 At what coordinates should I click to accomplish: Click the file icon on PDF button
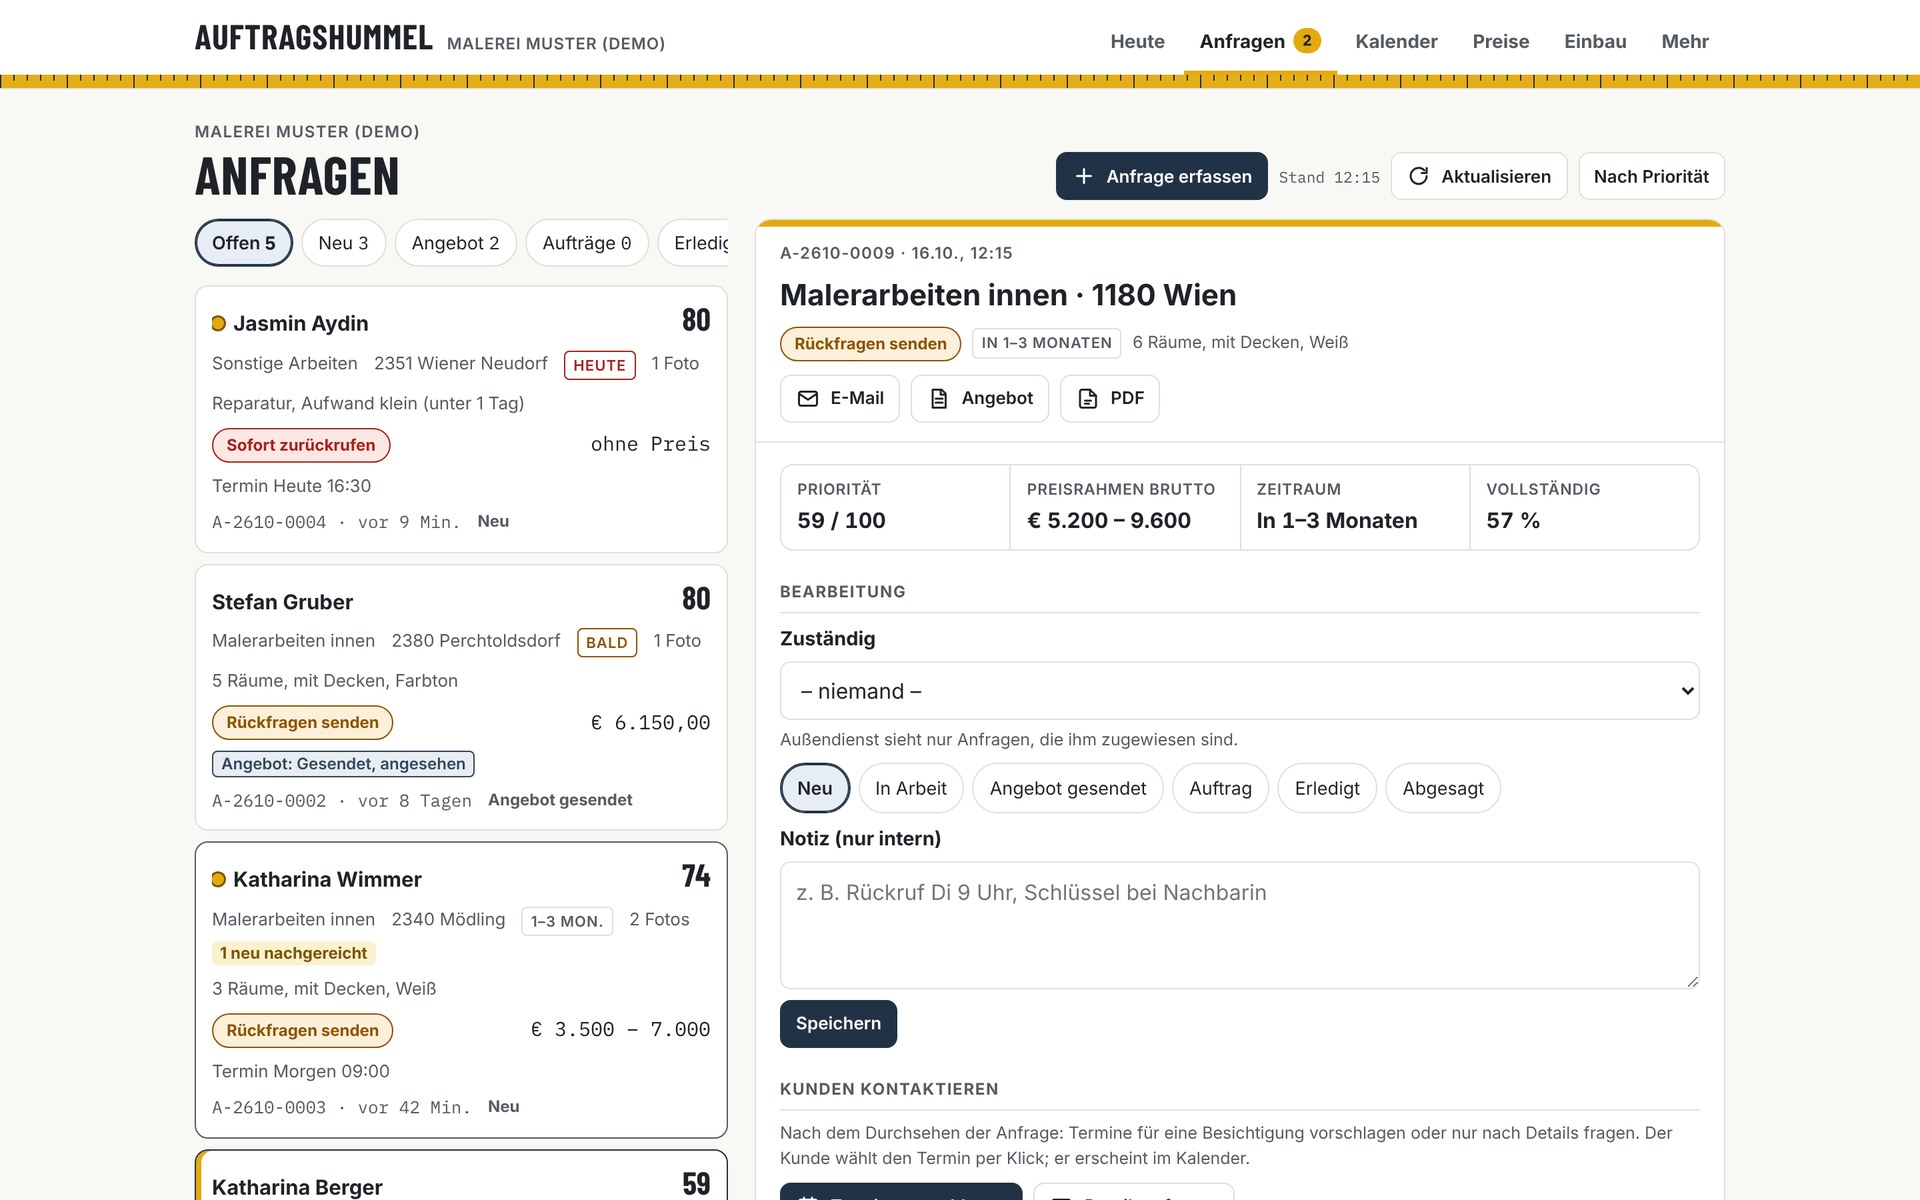[1088, 399]
